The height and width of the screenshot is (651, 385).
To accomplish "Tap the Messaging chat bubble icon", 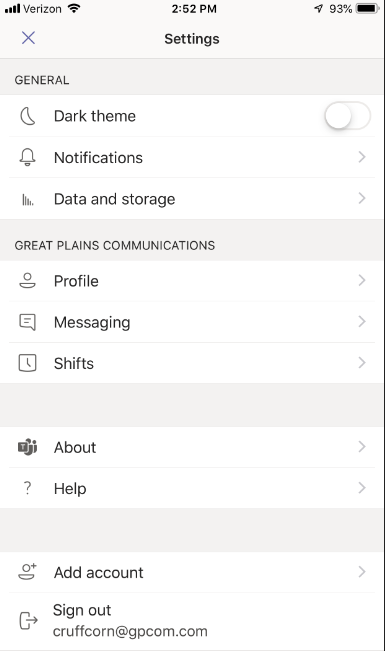I will coord(27,322).
